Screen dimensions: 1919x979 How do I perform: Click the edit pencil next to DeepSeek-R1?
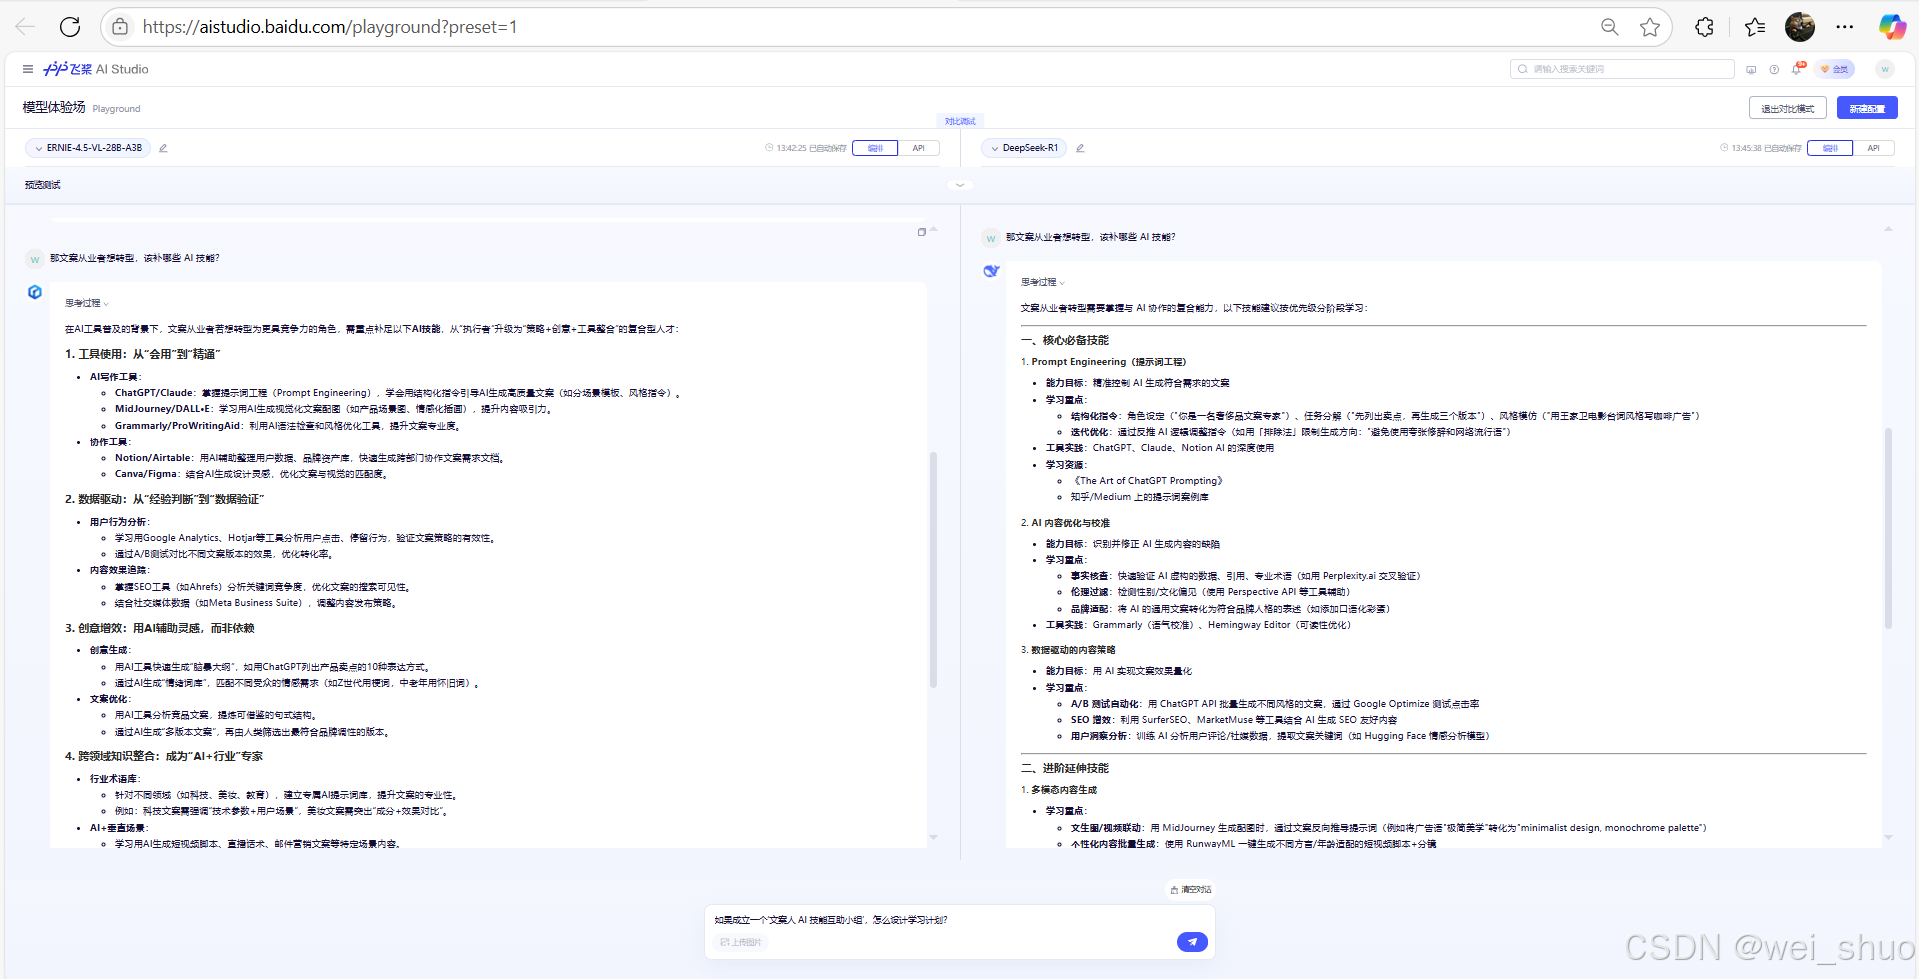(x=1080, y=148)
